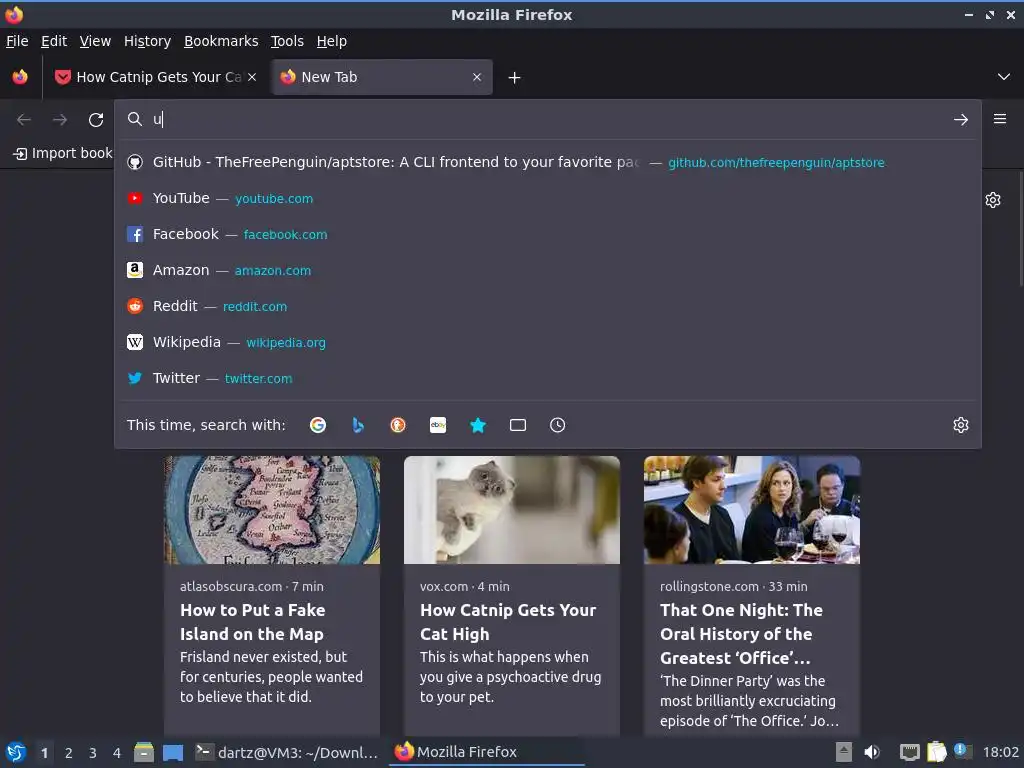Viewport: 1024px width, 768px height.
Task: Search with DuckDuckGo this time
Action: [398, 425]
